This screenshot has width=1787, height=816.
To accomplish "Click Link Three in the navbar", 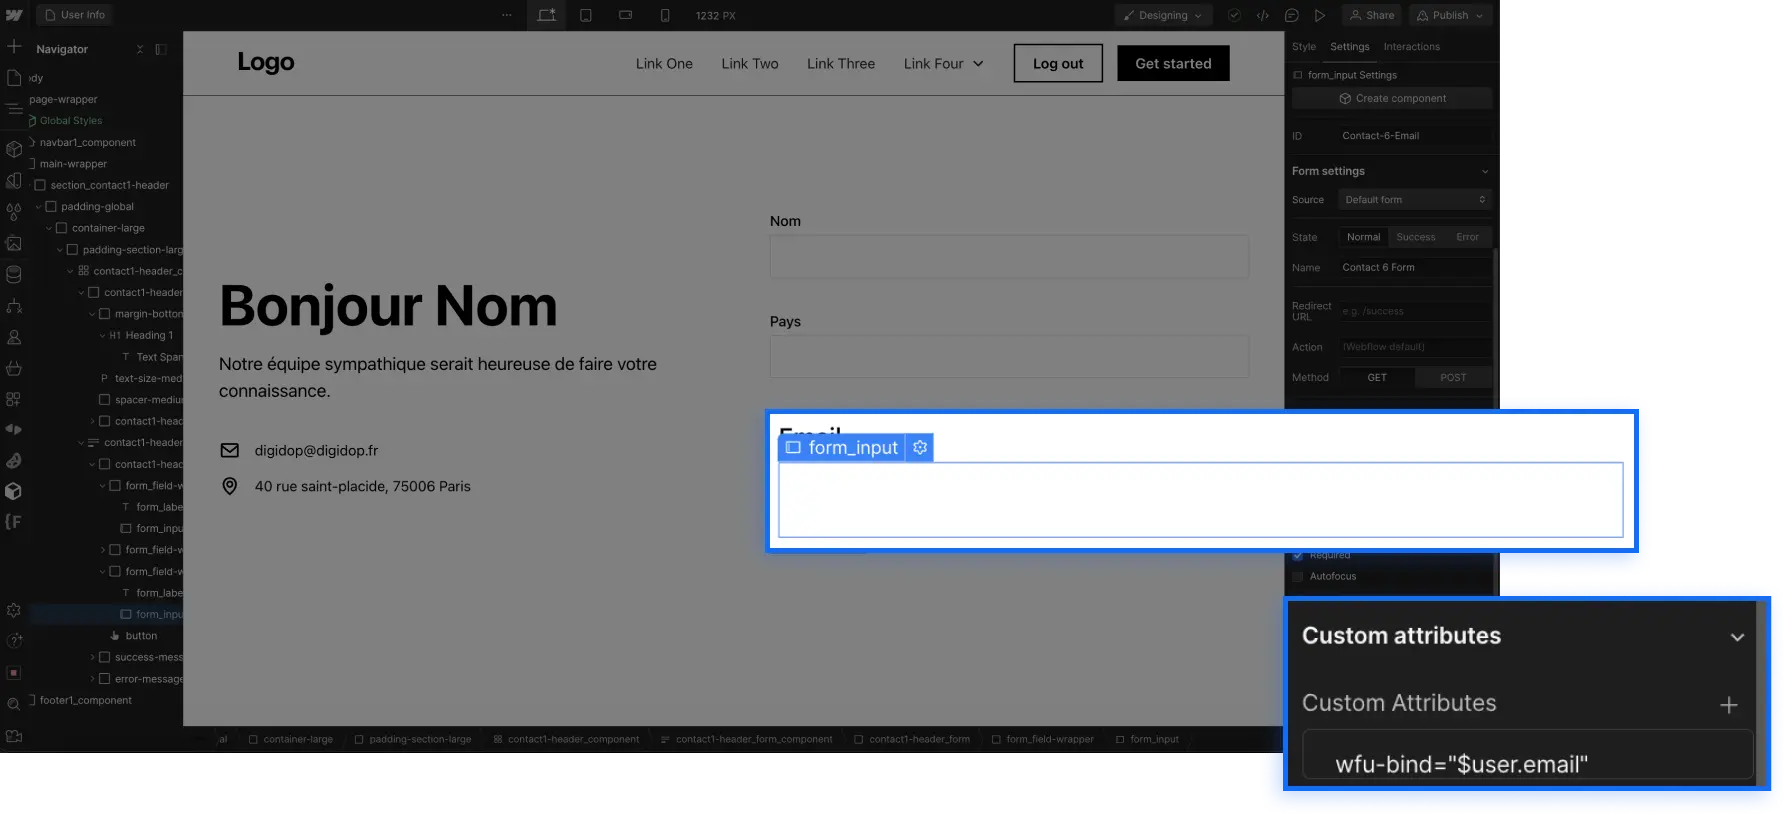I will coord(841,63).
